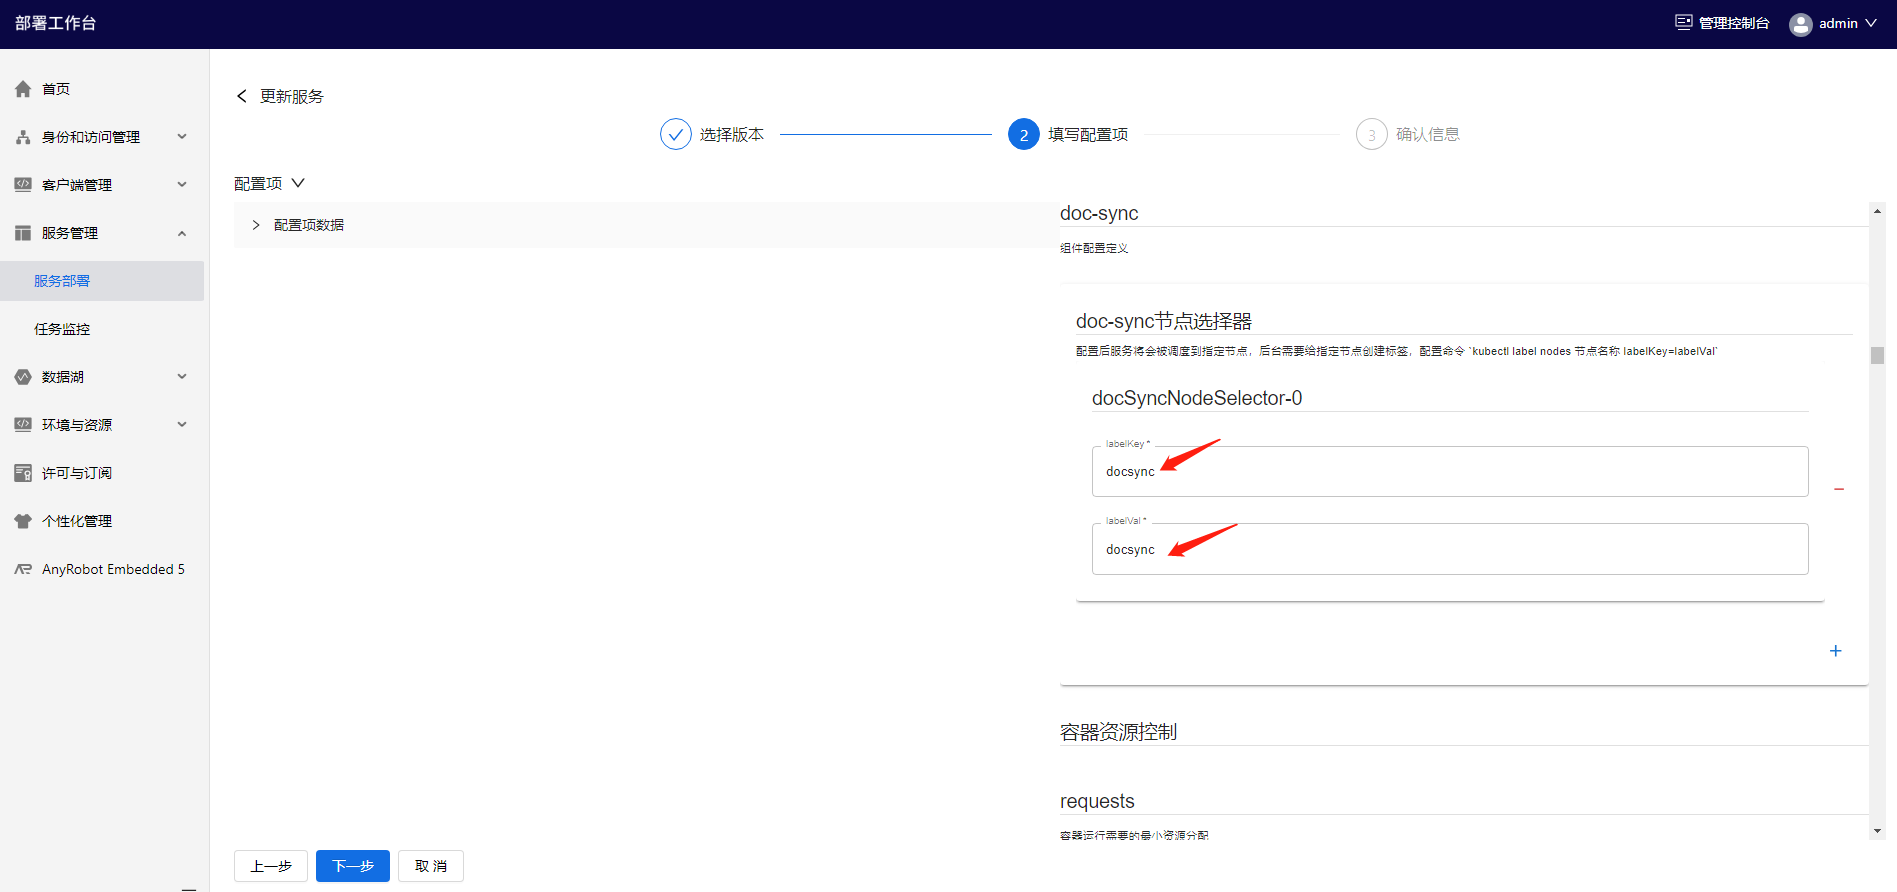Click the 数据湖 sidebar icon

point(23,377)
